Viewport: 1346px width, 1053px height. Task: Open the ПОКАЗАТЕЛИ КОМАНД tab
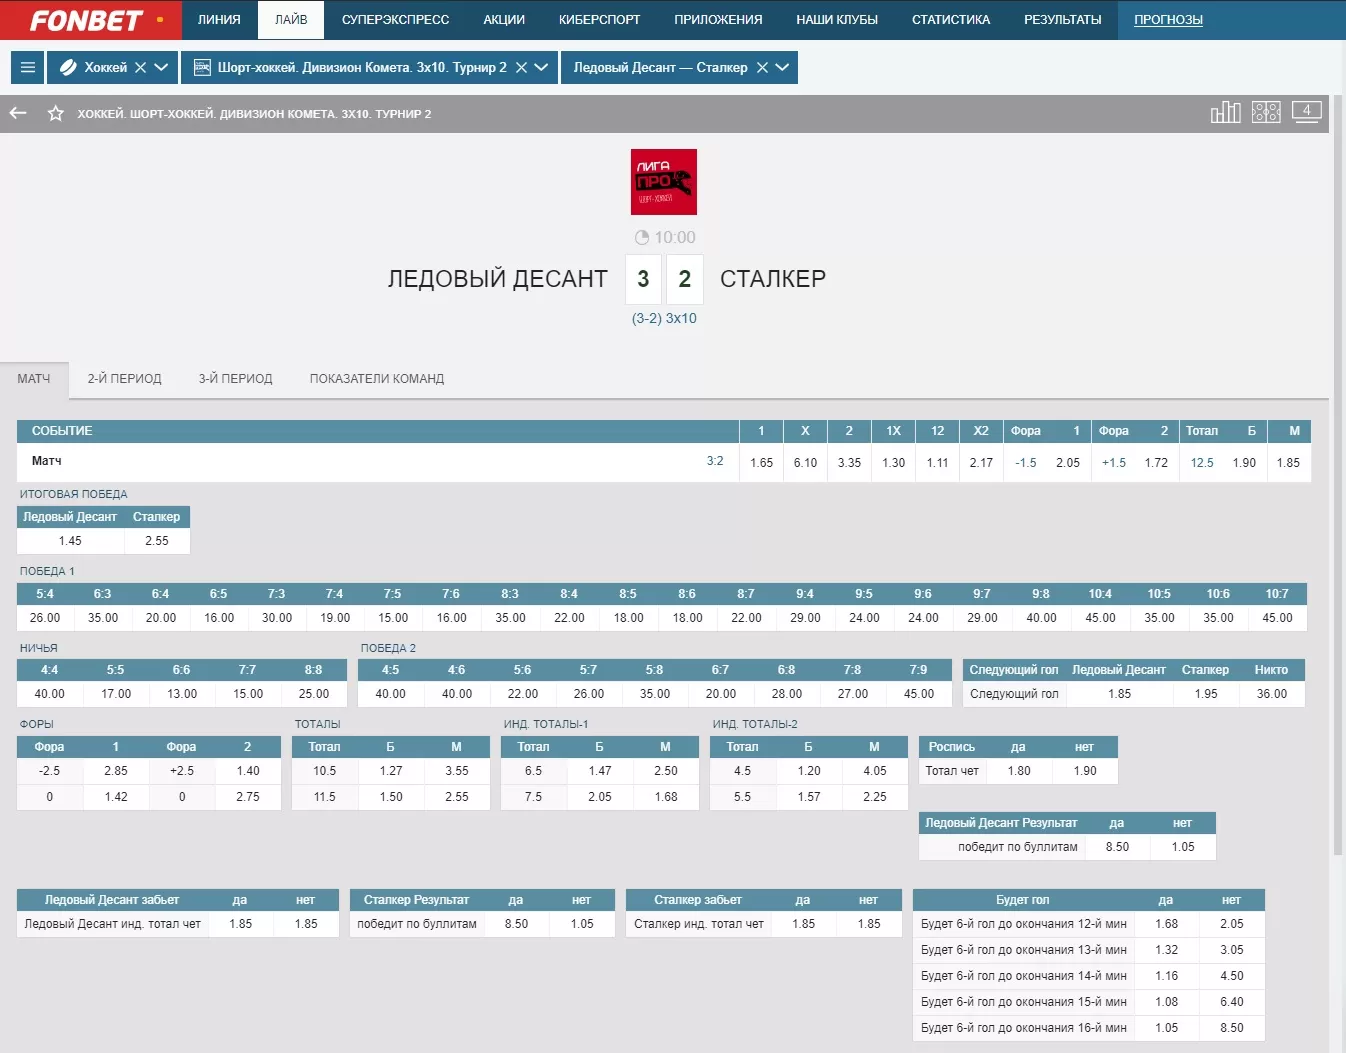[376, 379]
